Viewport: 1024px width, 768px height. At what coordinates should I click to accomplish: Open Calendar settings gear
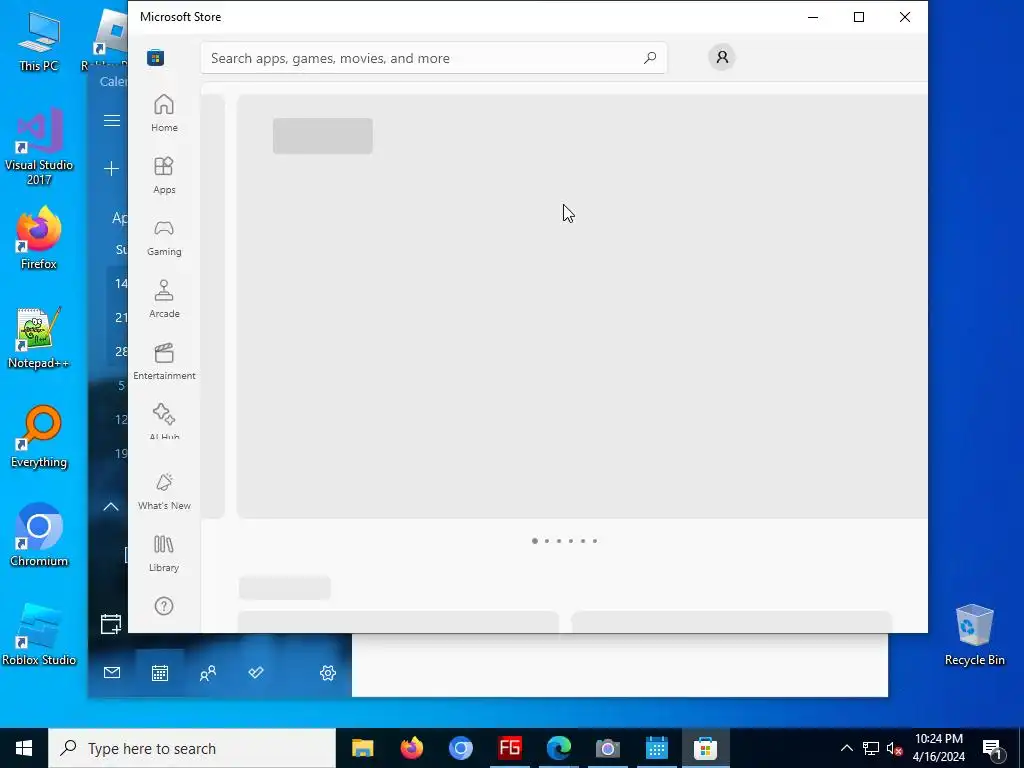[328, 673]
